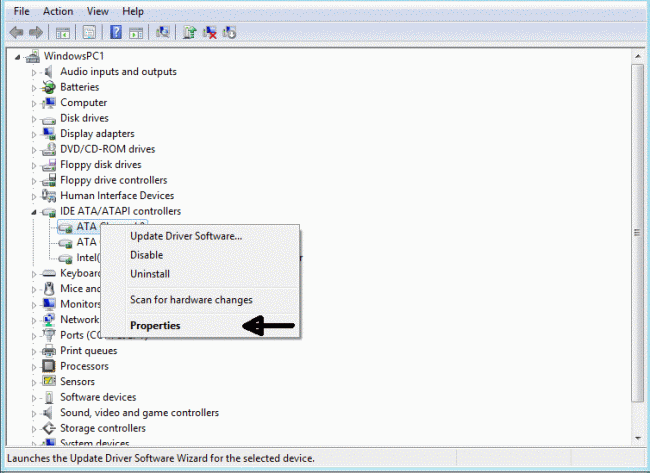Click Scan for hardware changes toolbar icon
Viewport: 650px width, 473px height.
[x=163, y=32]
